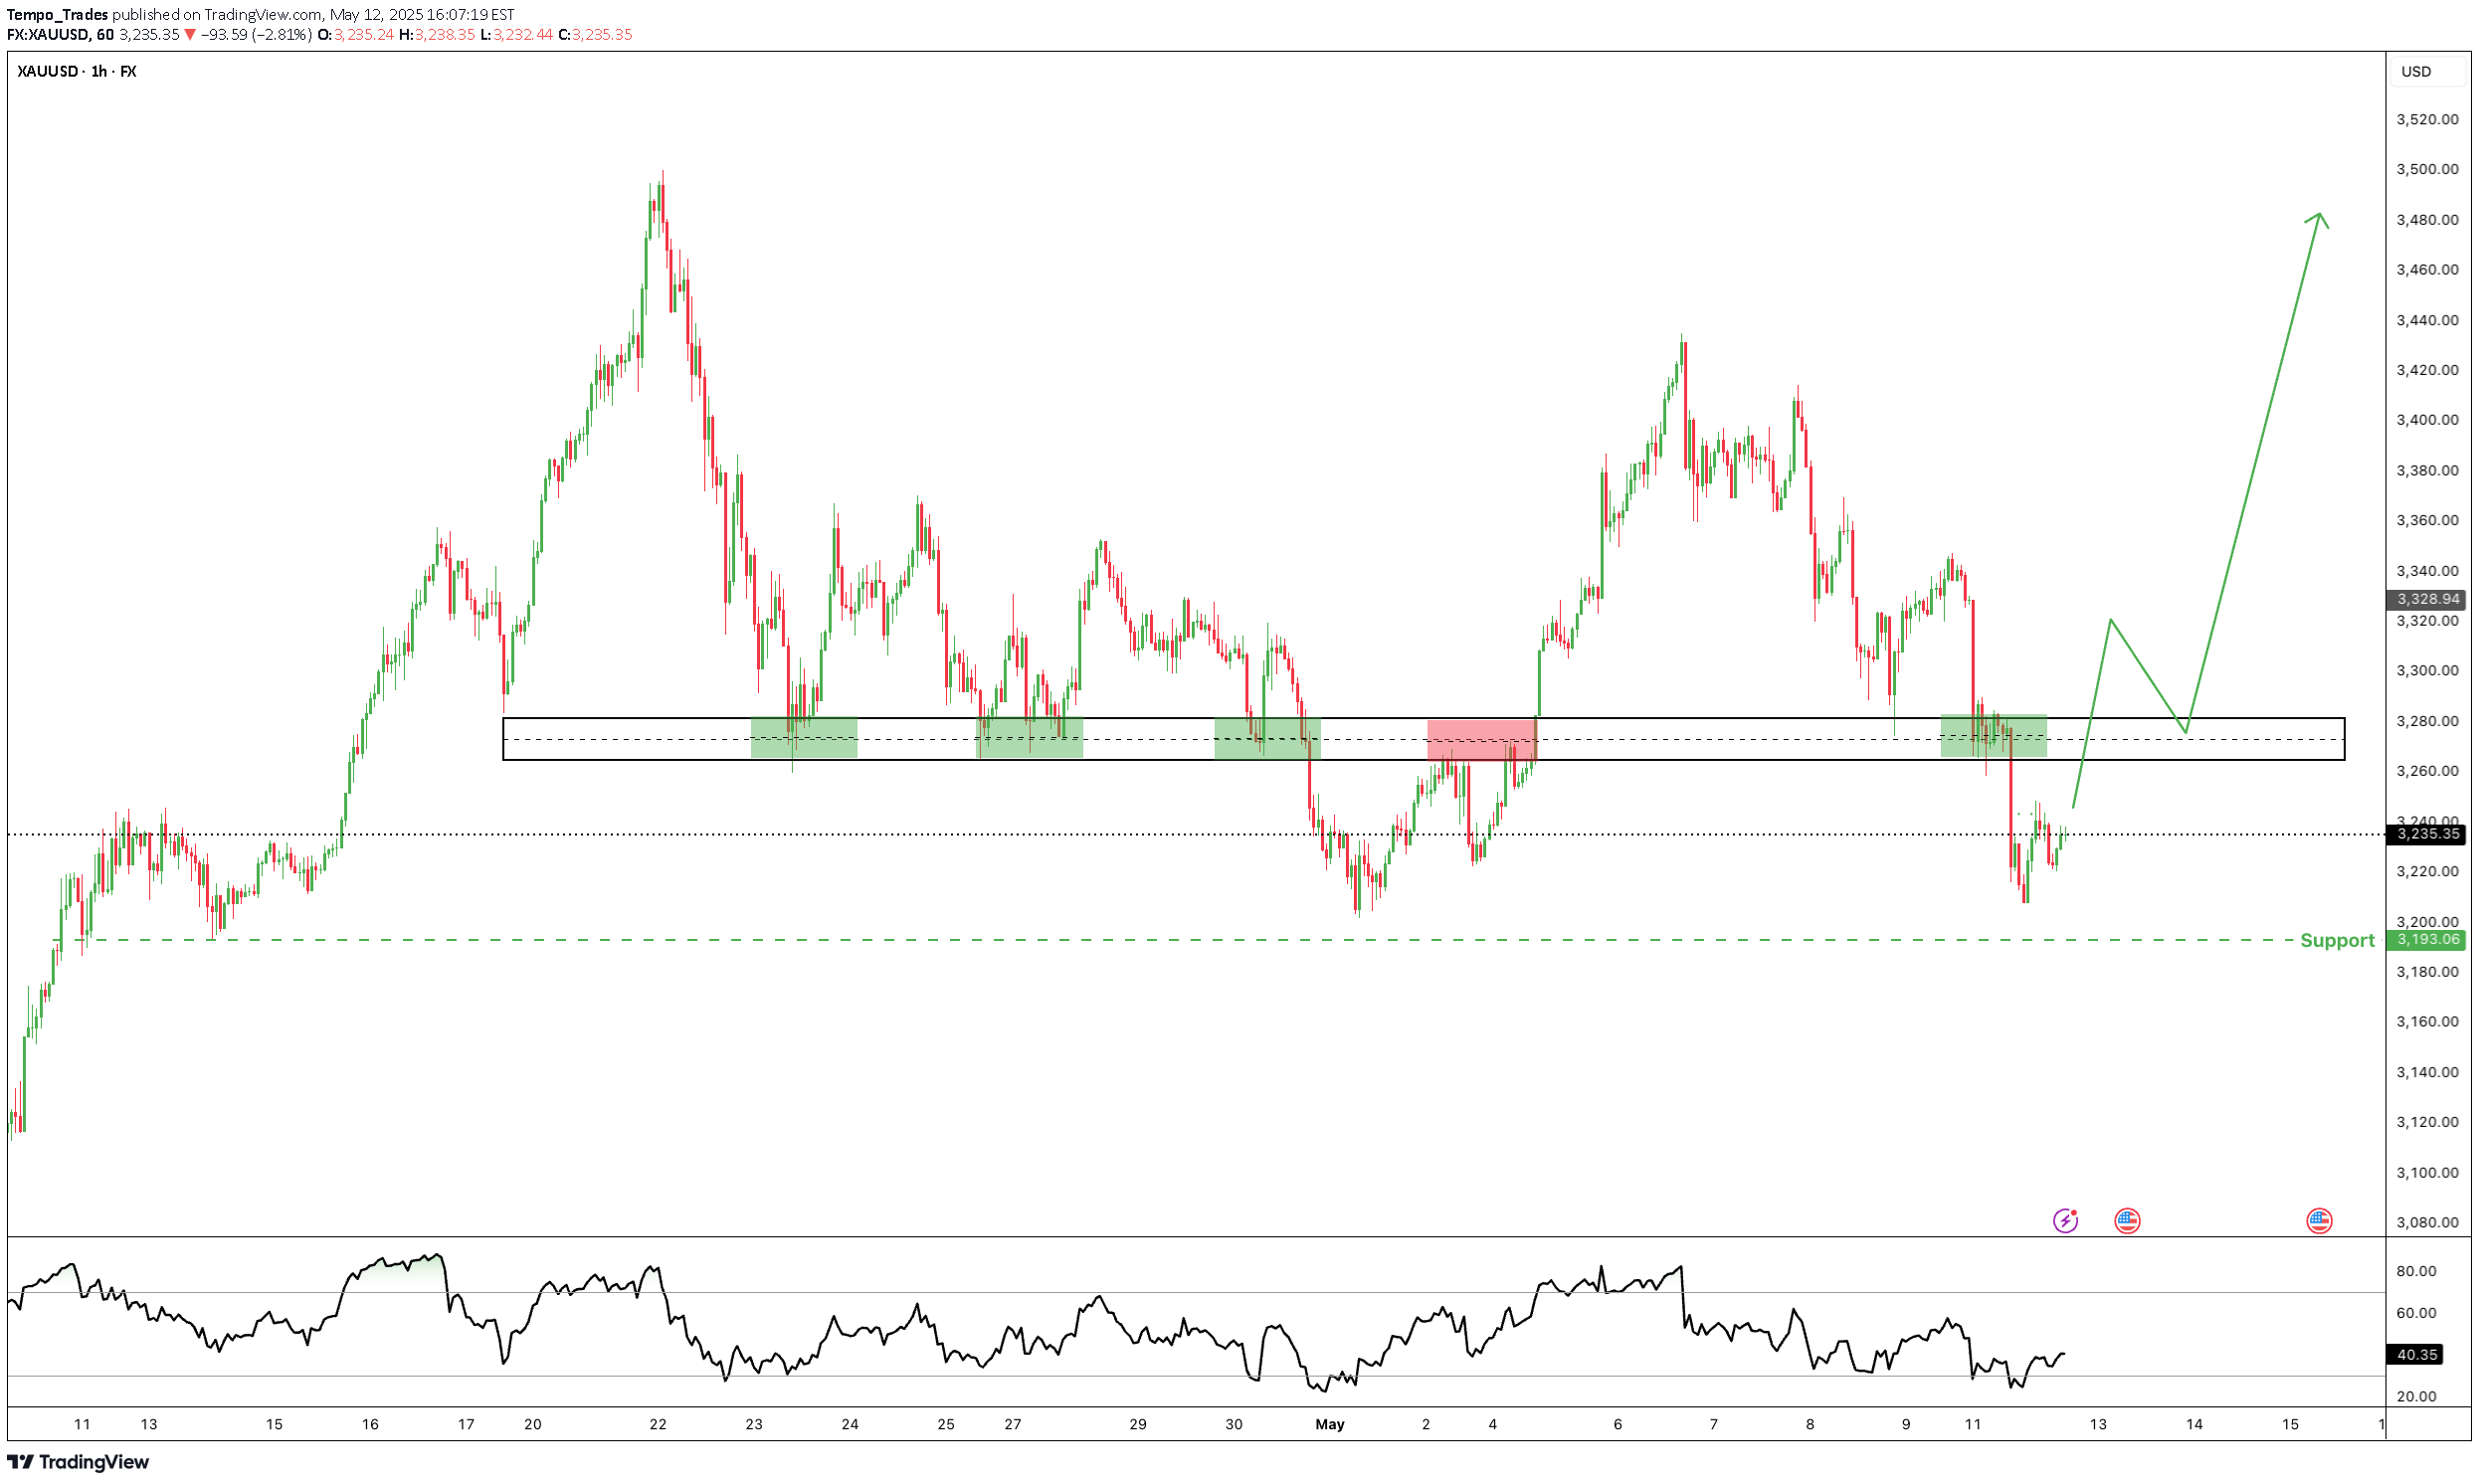2479x1484 pixels.
Task: Click date 14 on the time axis
Action: pos(2194,1425)
